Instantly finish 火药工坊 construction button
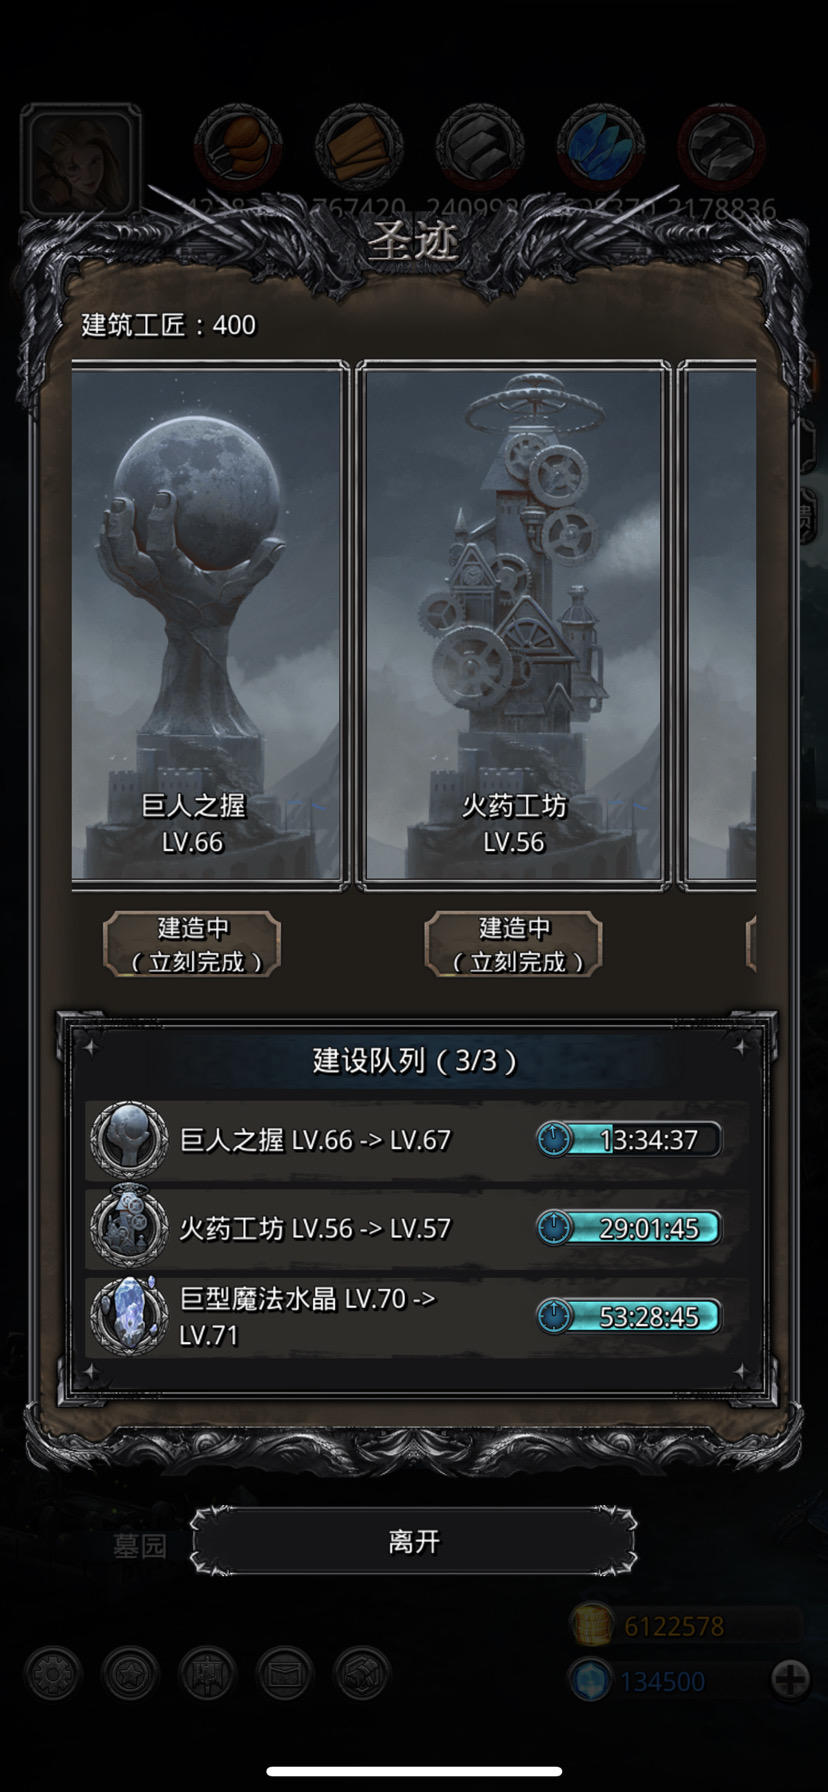The image size is (828, 1792). click(514, 944)
